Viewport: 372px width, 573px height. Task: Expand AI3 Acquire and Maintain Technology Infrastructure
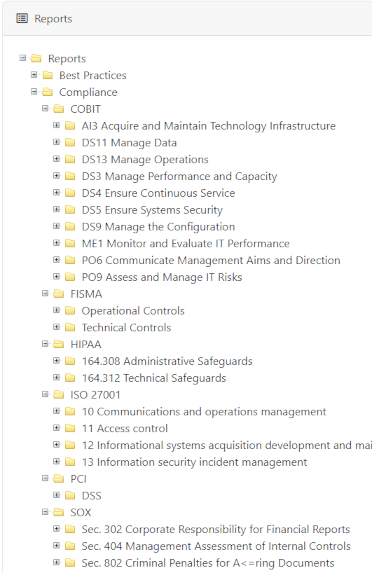(56, 125)
